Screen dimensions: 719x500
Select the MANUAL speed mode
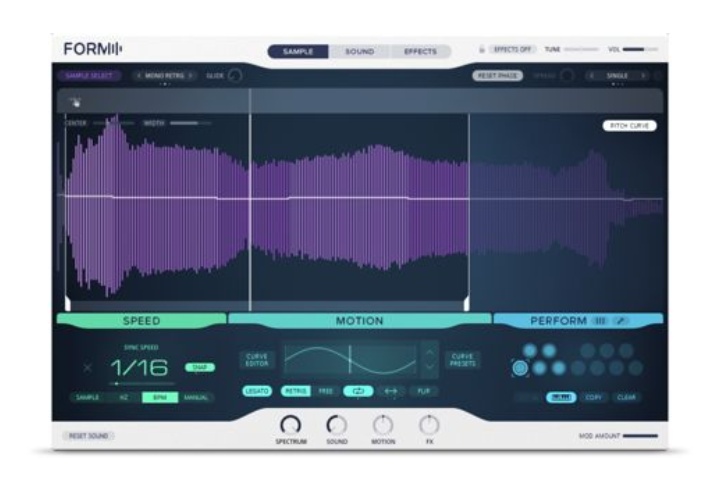196,397
